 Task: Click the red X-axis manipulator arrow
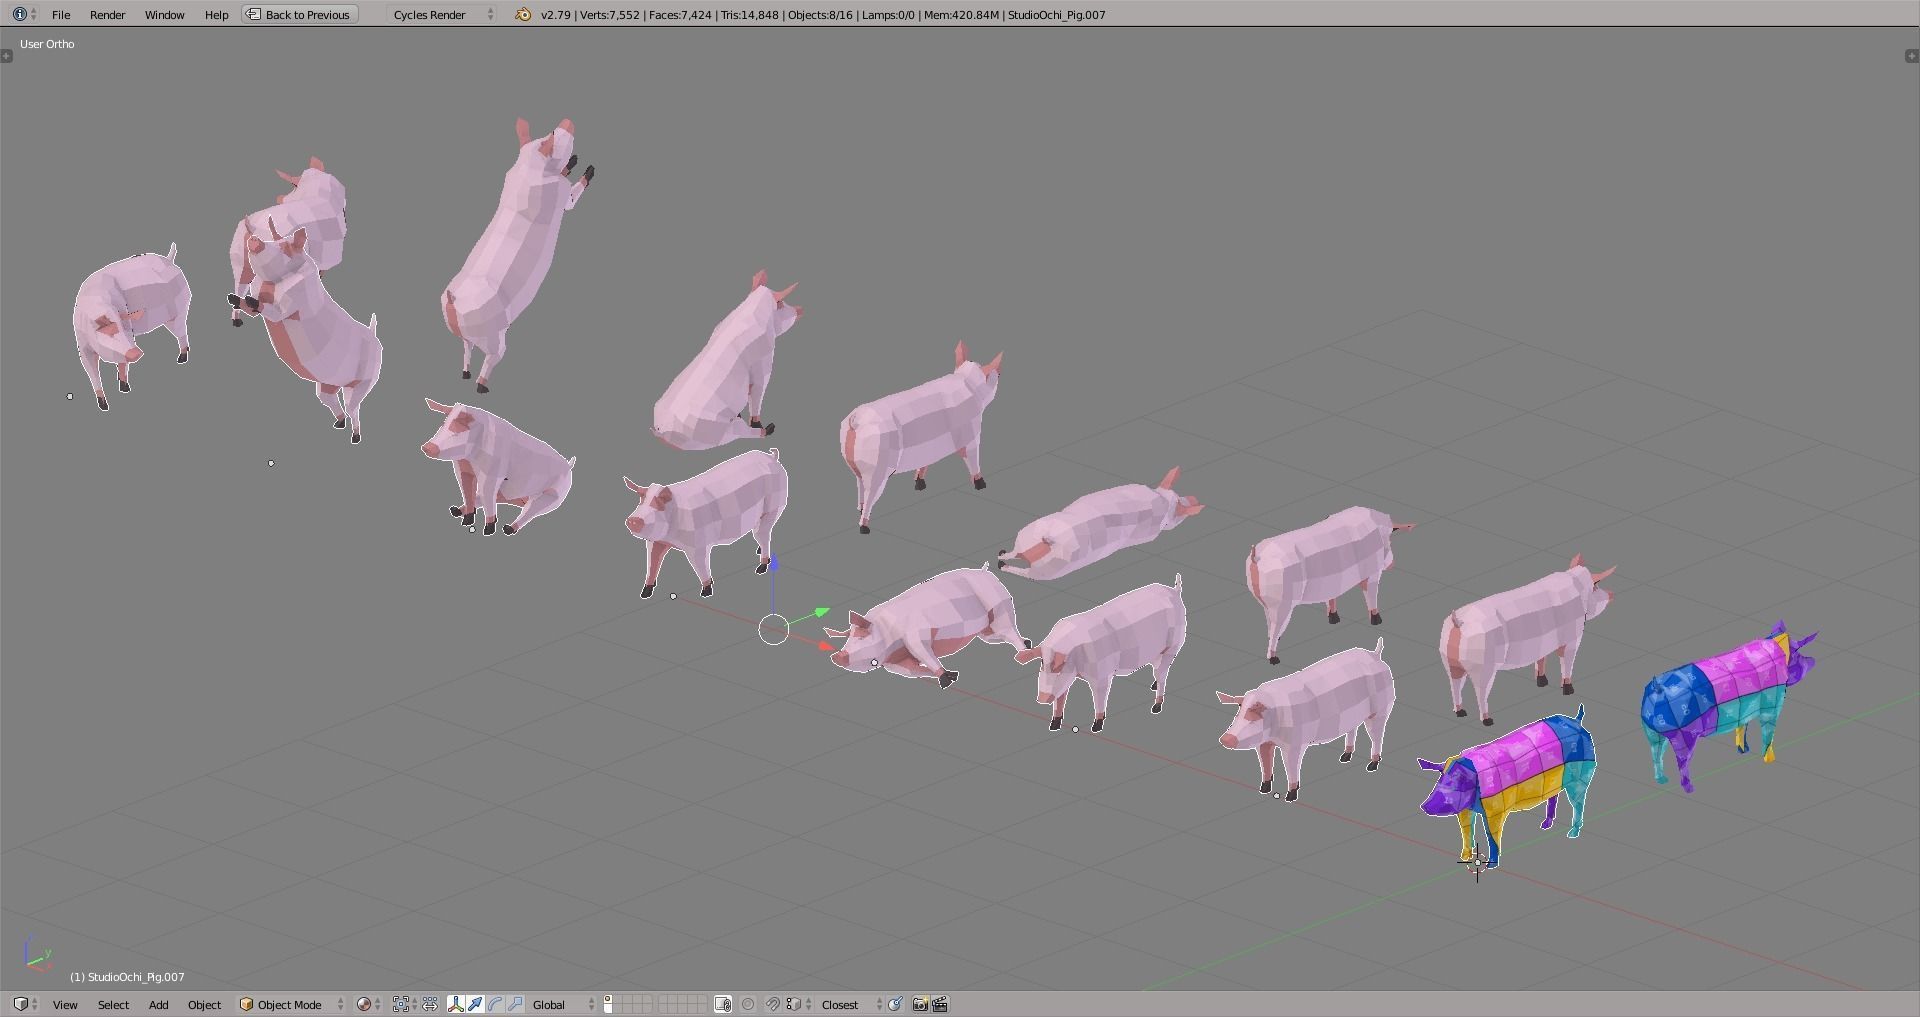point(826,646)
